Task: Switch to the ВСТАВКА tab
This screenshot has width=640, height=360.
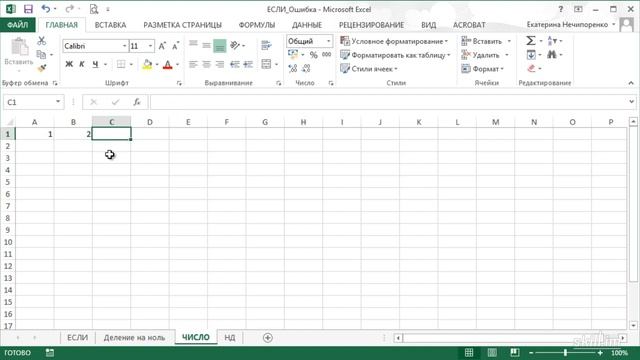Action: (x=110, y=25)
